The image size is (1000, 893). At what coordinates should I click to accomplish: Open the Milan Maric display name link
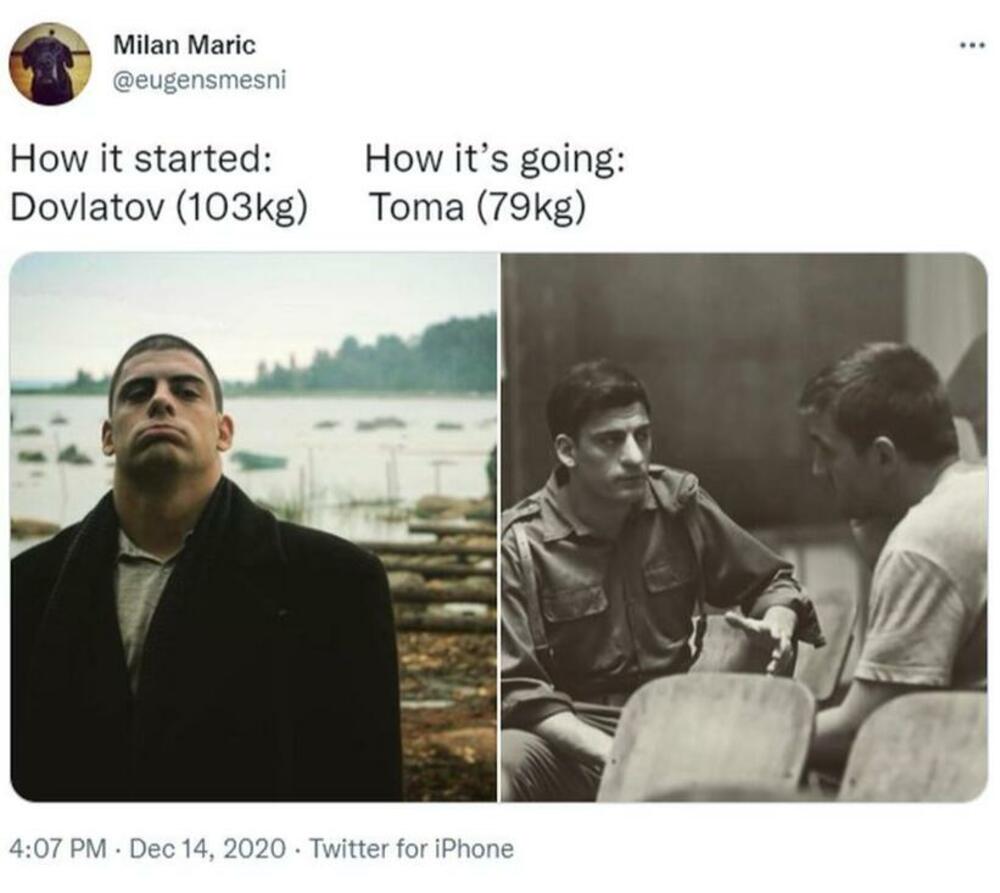click(x=184, y=45)
